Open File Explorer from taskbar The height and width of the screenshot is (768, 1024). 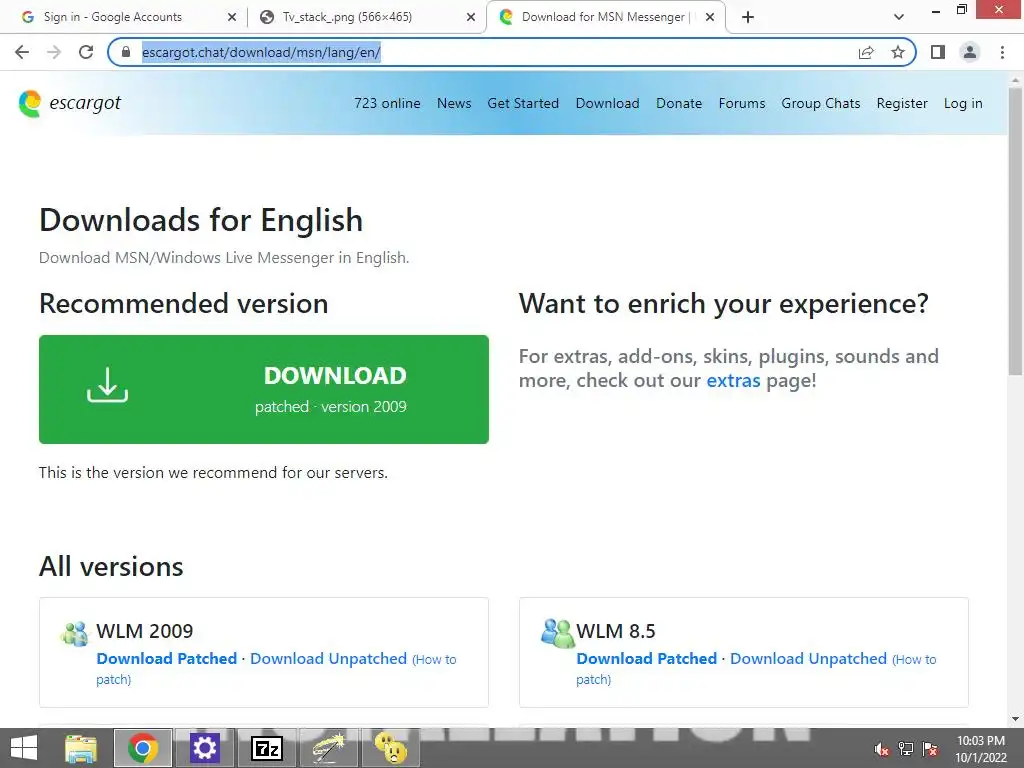pos(81,748)
